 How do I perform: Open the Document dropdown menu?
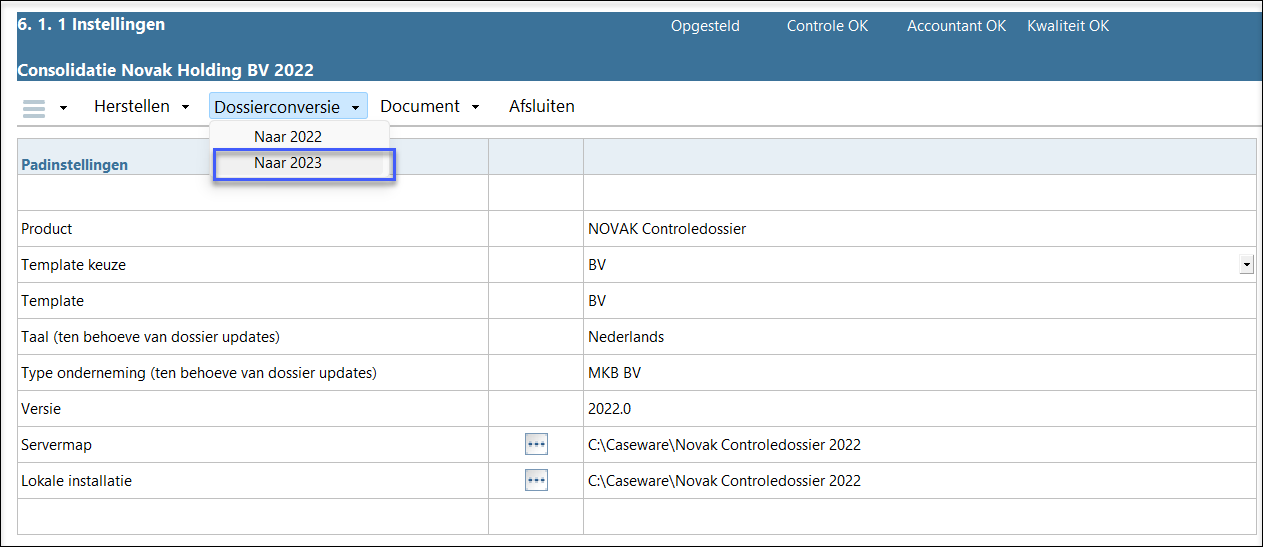[430, 106]
